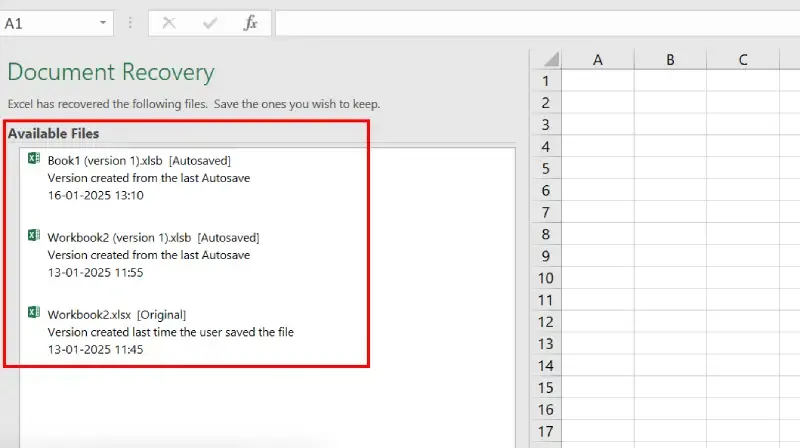Select row 1 header
The height and width of the screenshot is (448, 800).
(x=545, y=81)
